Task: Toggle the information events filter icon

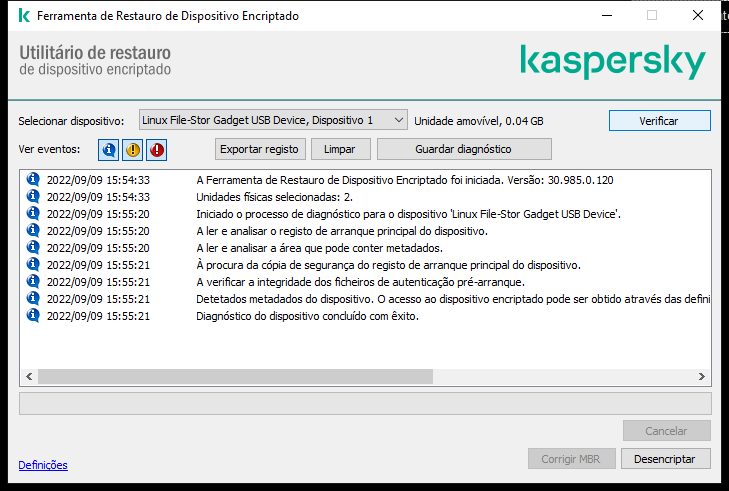Action: point(108,150)
